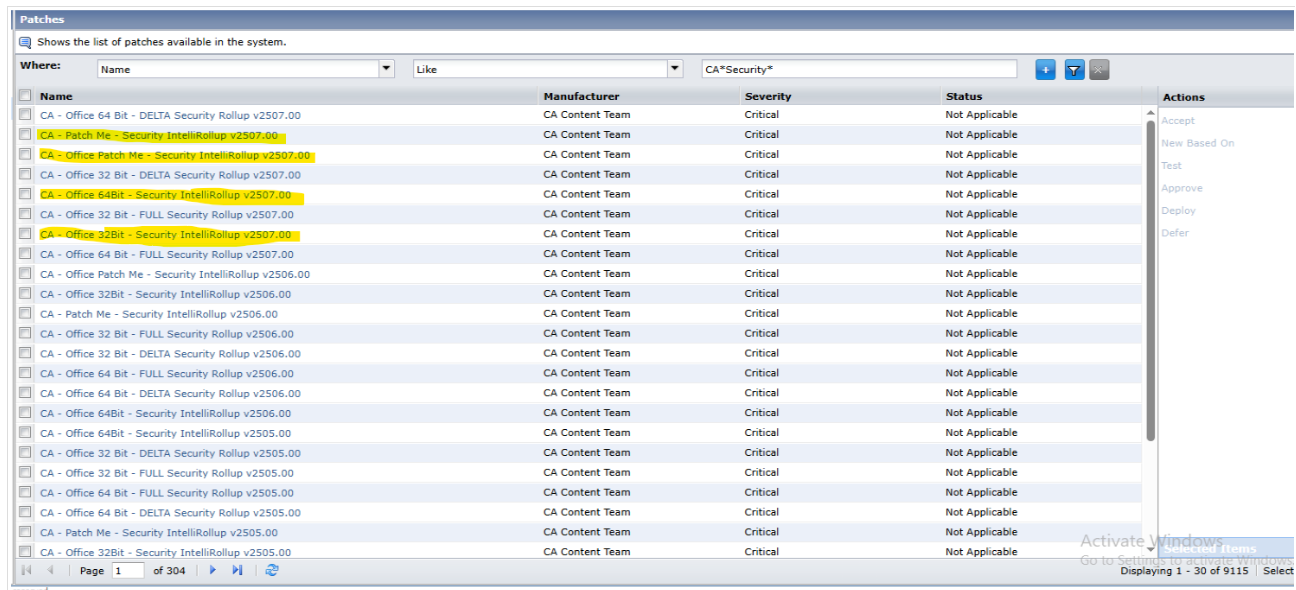Click the Approve action
Image resolution: width=1296 pixels, height=590 pixels.
click(x=1182, y=188)
